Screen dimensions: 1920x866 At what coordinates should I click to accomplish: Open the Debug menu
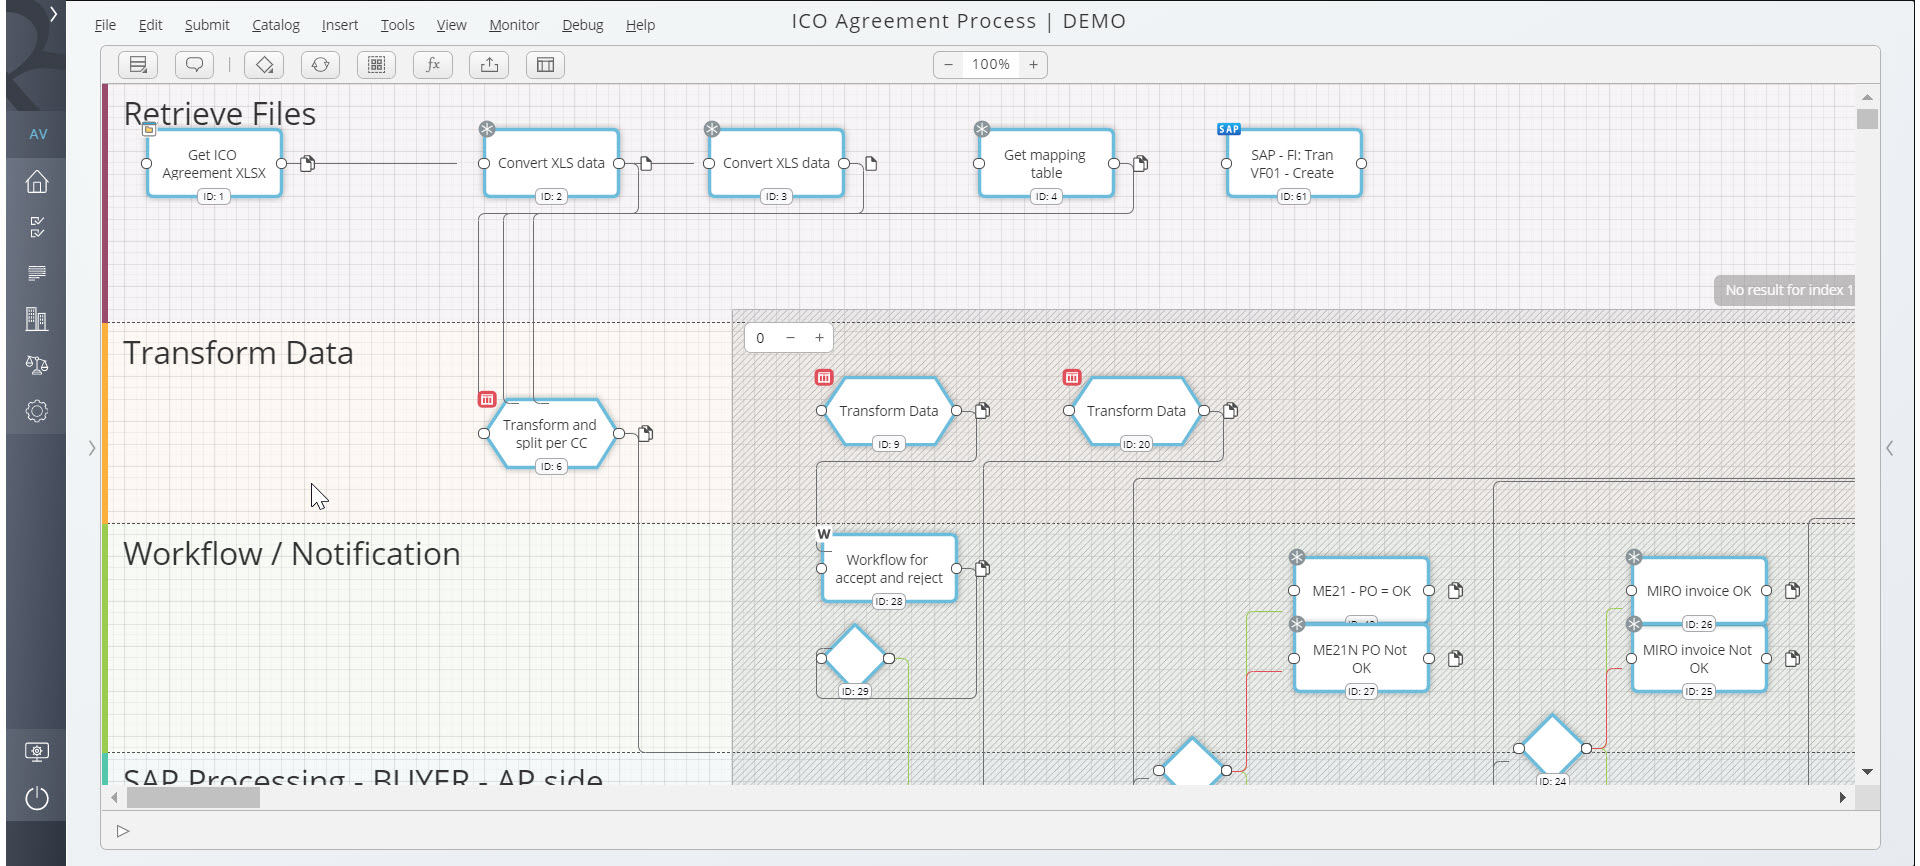coord(582,25)
